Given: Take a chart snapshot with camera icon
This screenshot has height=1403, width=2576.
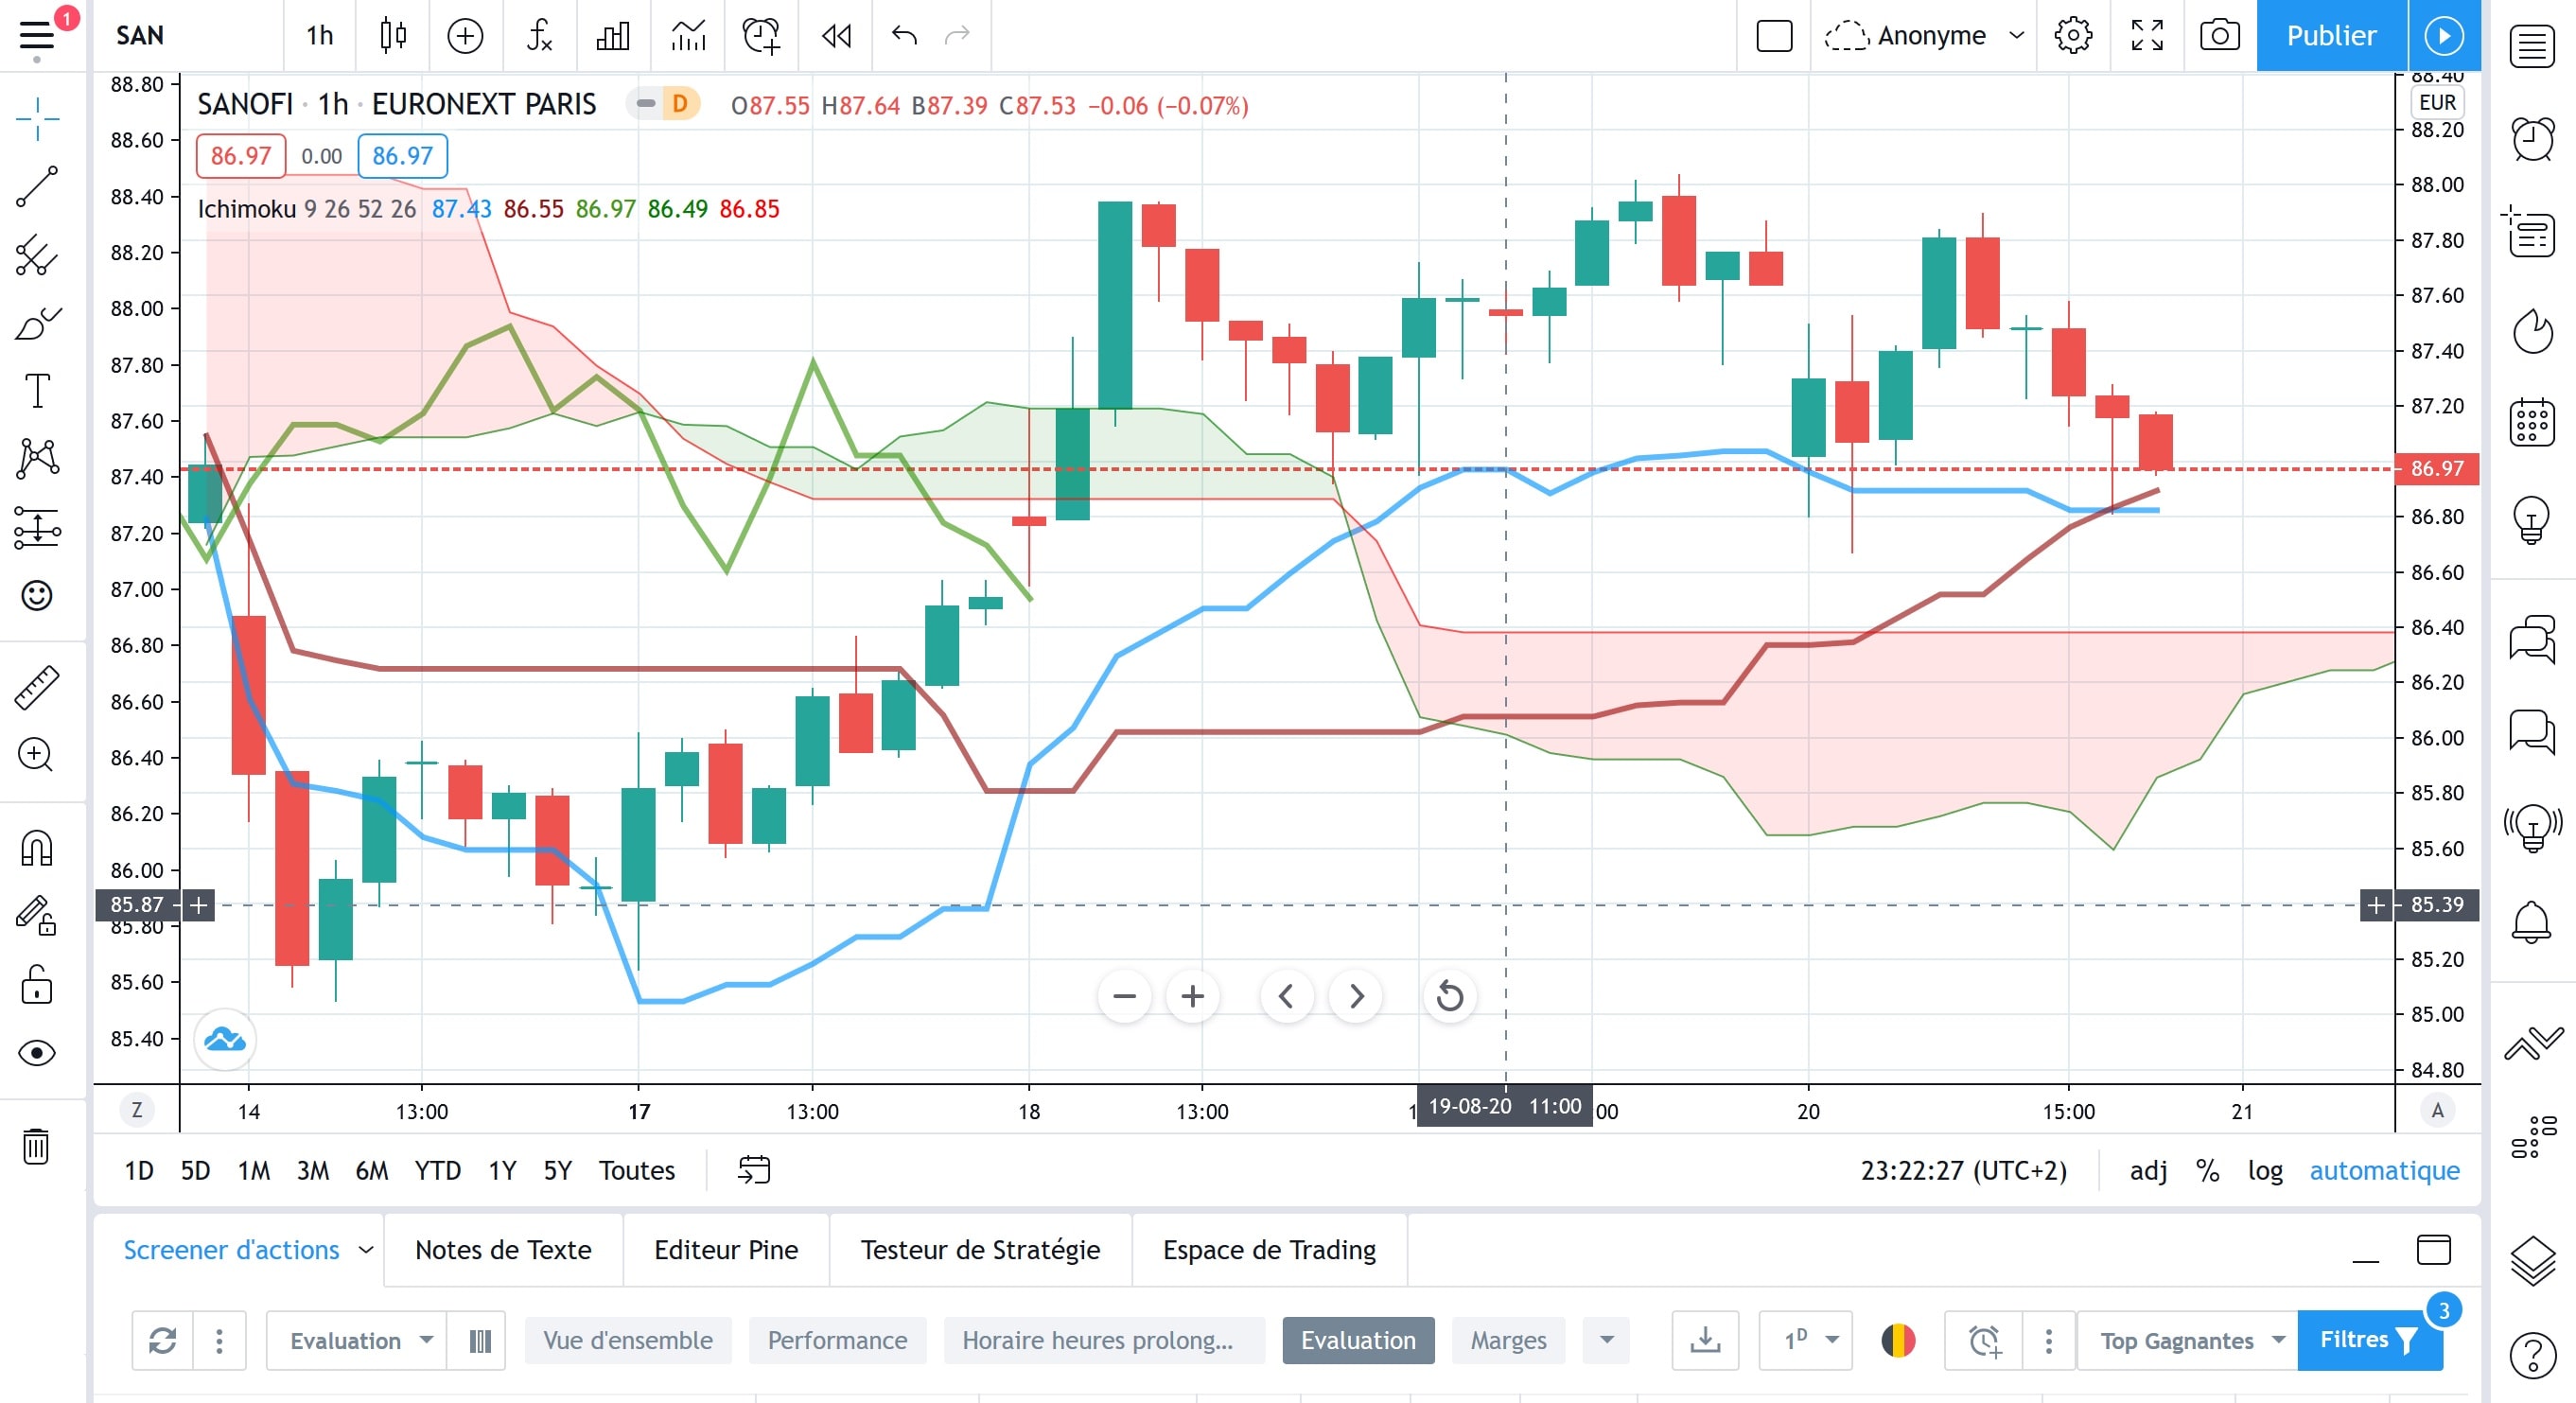Looking at the screenshot, I should [2219, 36].
